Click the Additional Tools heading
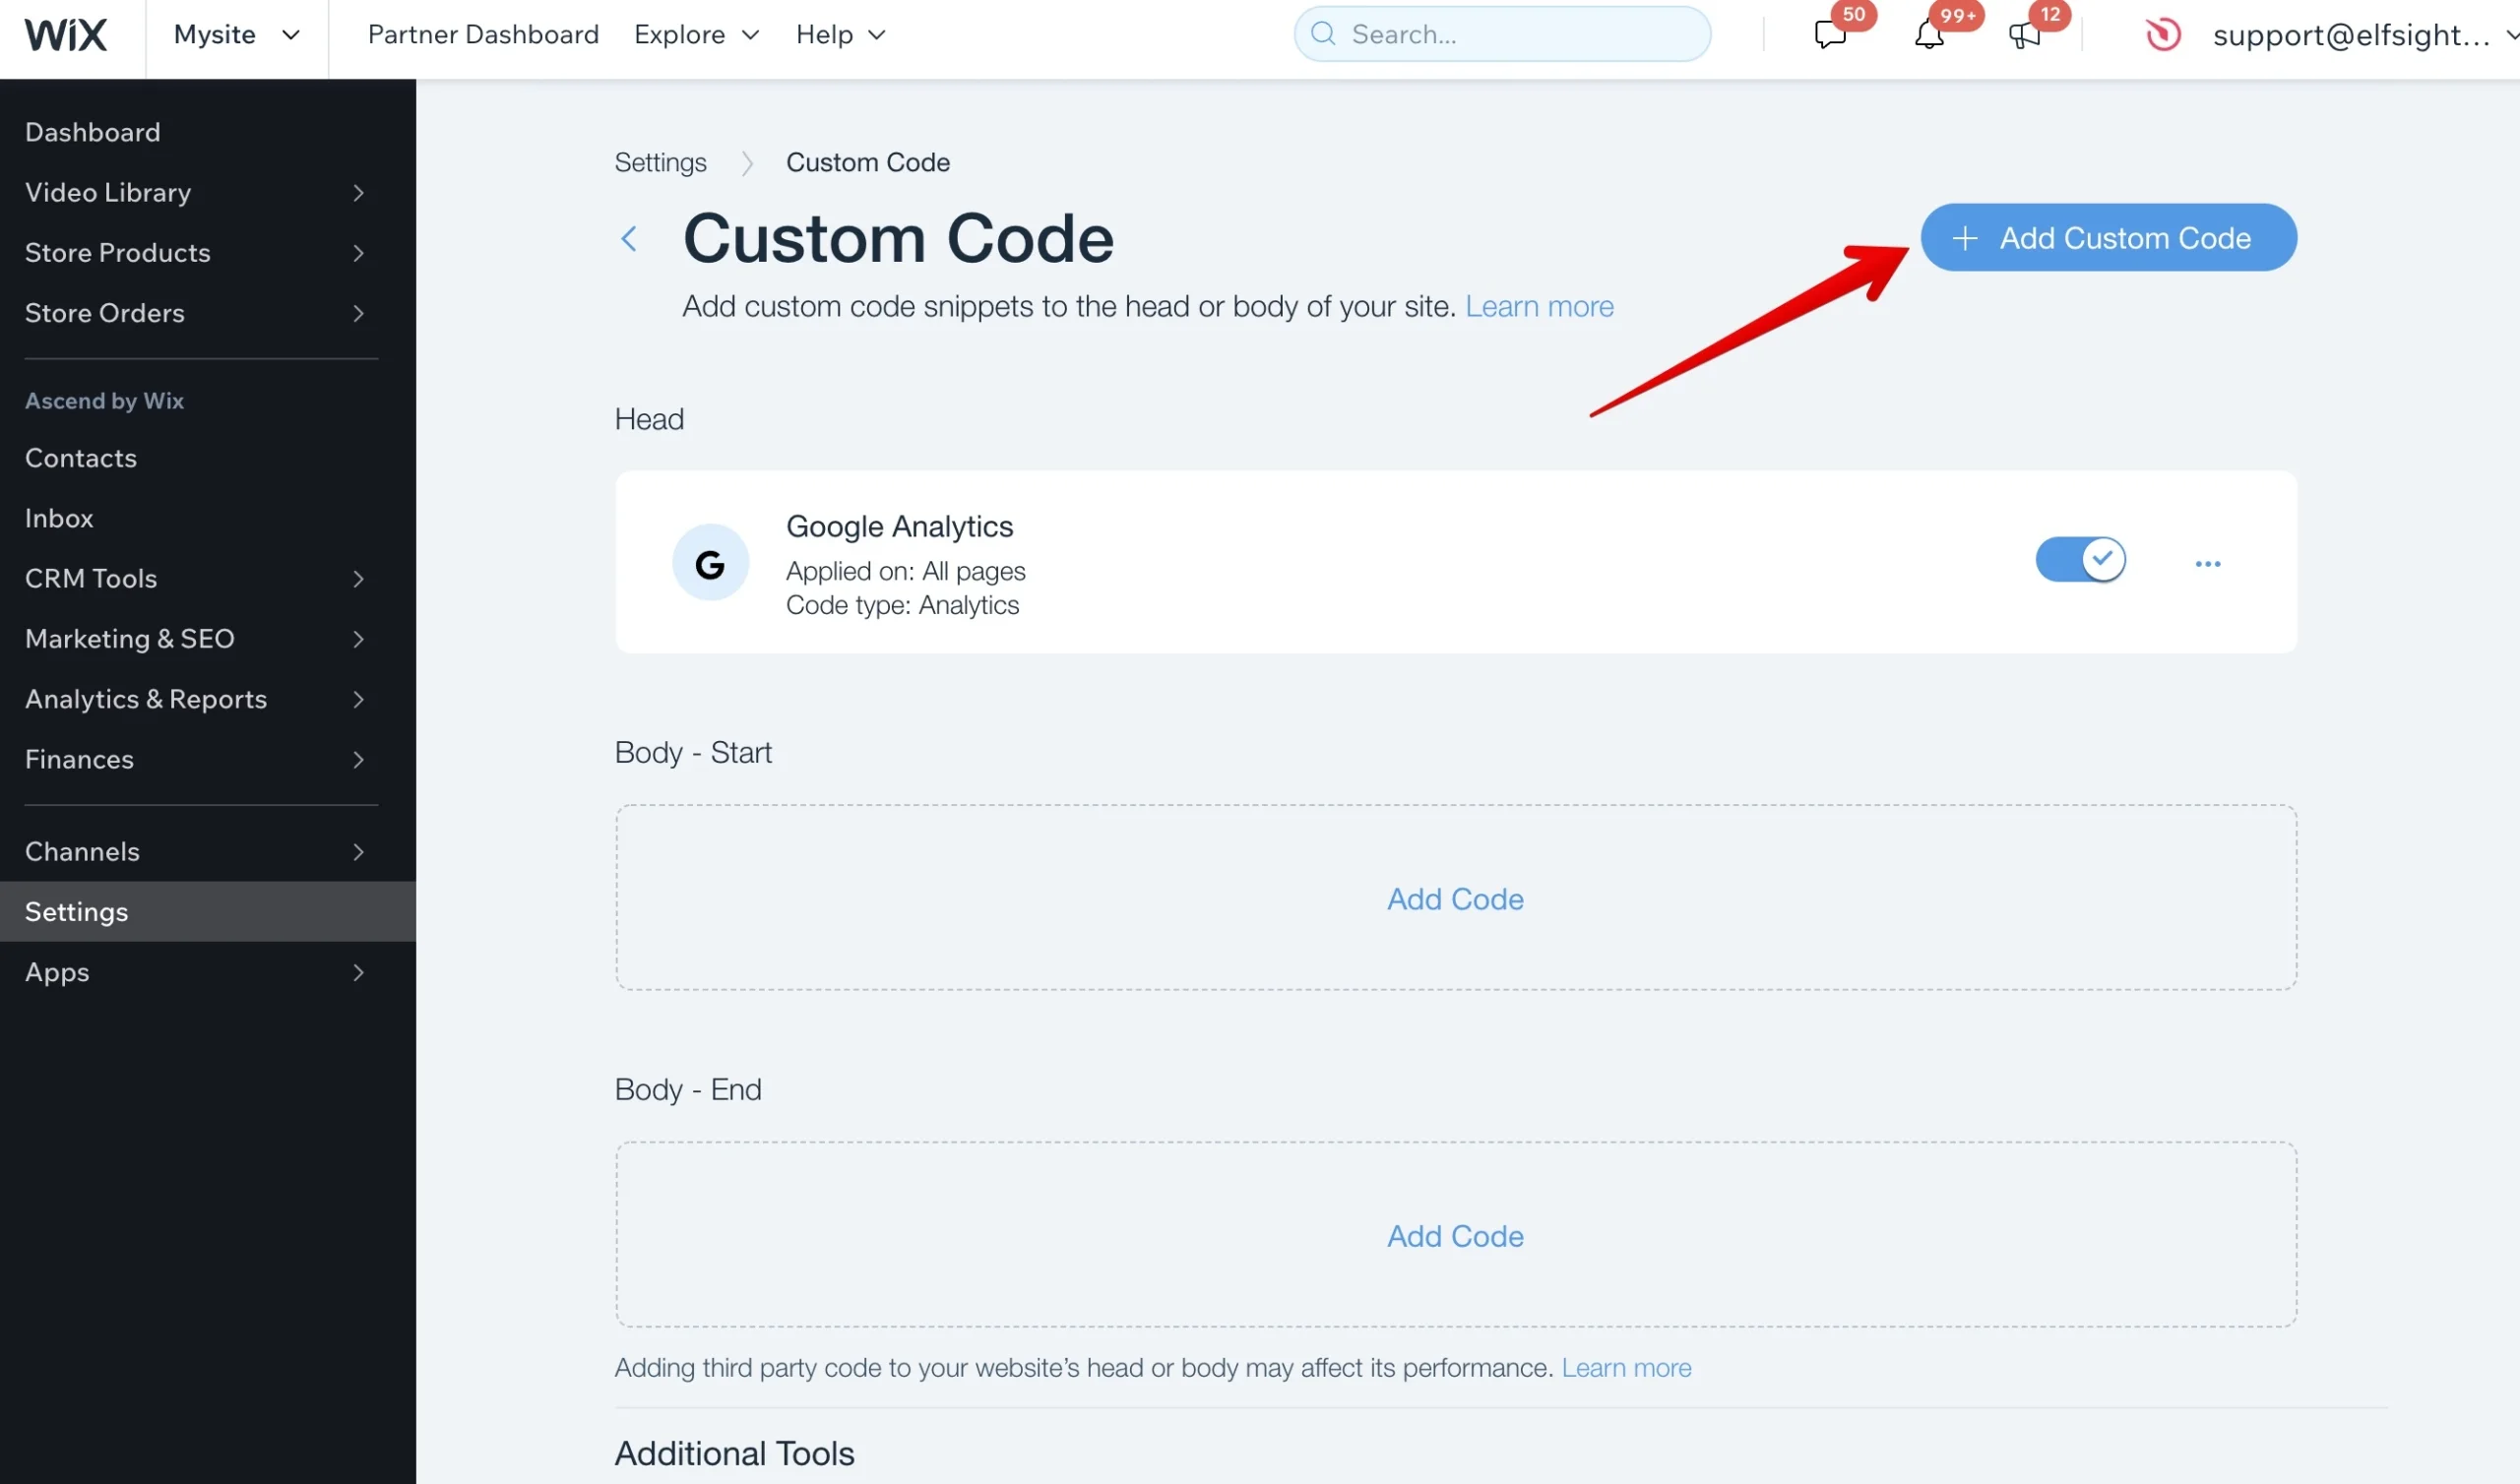 [734, 1453]
